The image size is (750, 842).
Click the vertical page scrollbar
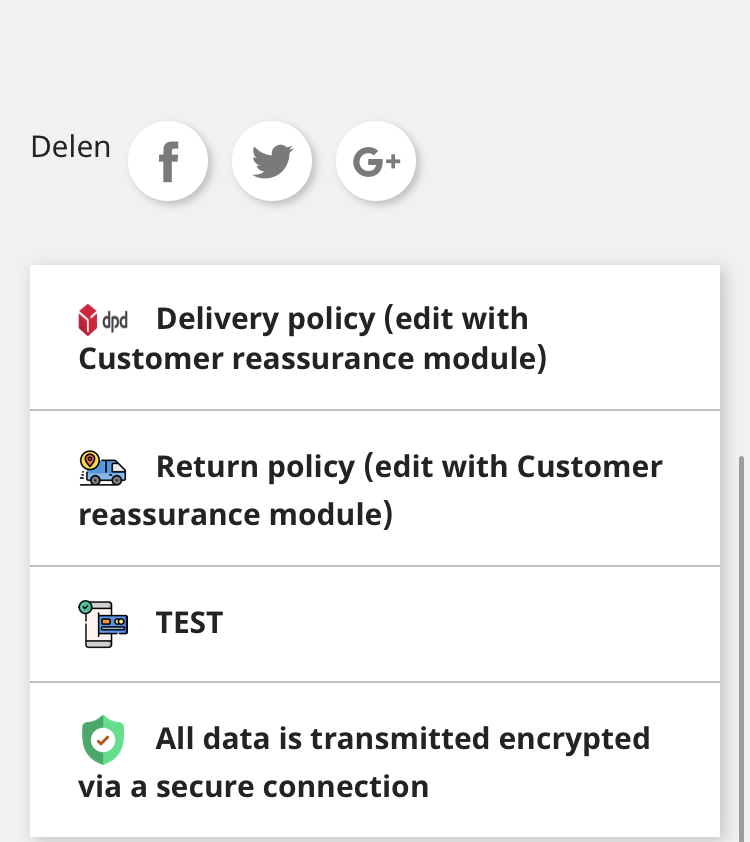coord(742,640)
